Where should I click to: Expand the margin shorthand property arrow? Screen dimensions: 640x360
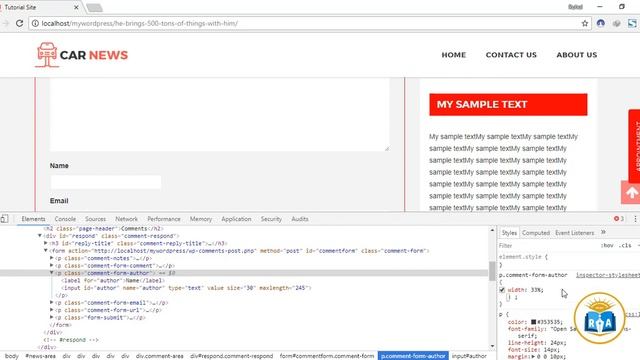(x=533, y=356)
